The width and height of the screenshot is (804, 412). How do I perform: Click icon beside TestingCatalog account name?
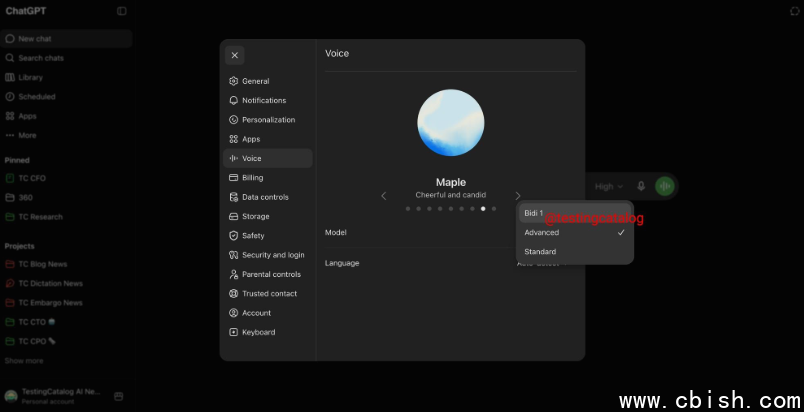point(118,396)
